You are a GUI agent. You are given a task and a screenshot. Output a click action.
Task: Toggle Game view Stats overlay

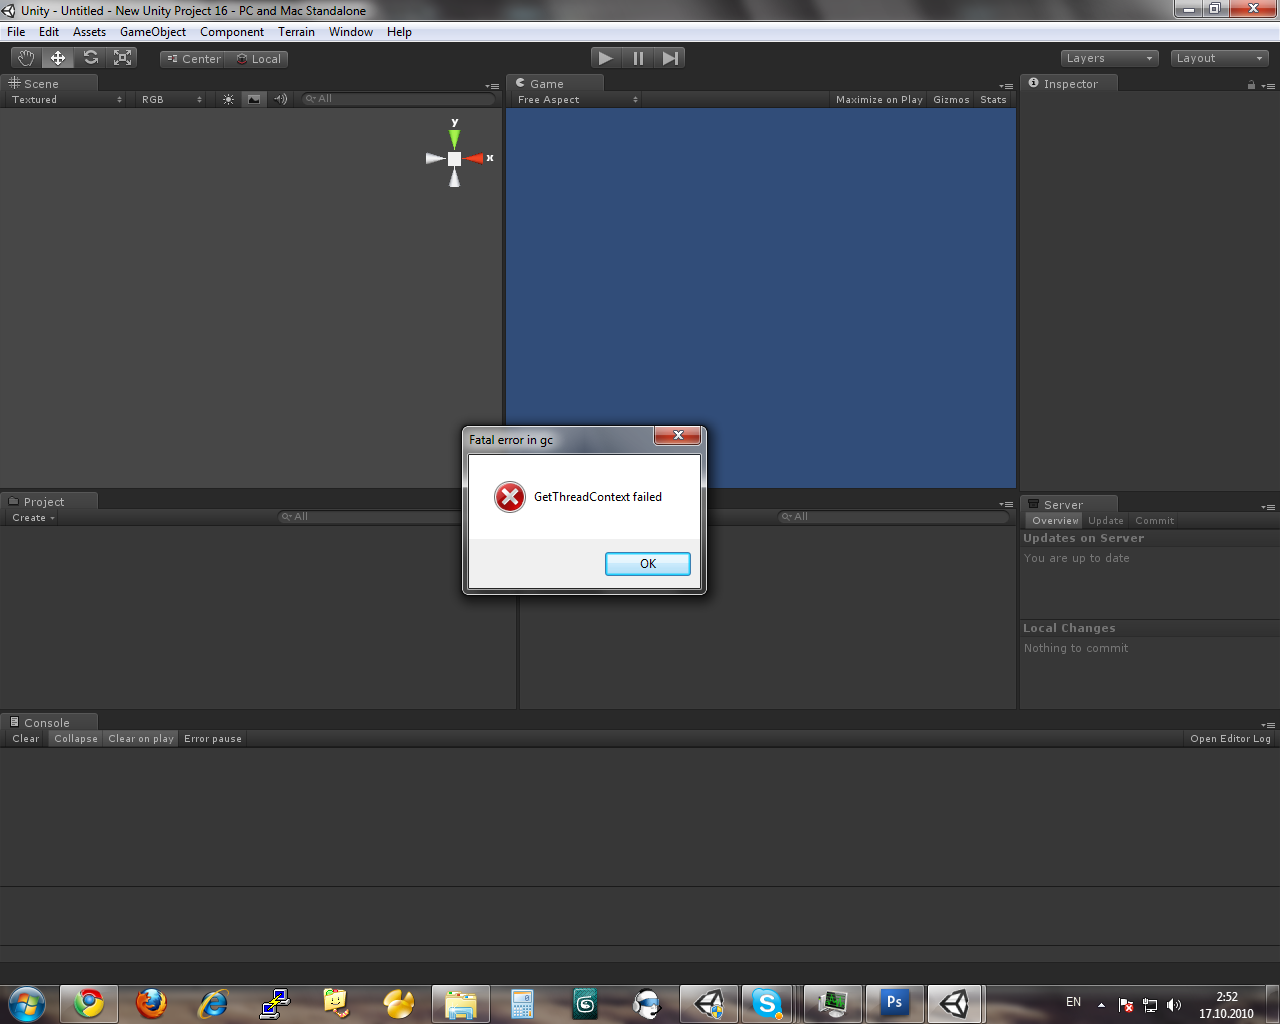tap(993, 99)
